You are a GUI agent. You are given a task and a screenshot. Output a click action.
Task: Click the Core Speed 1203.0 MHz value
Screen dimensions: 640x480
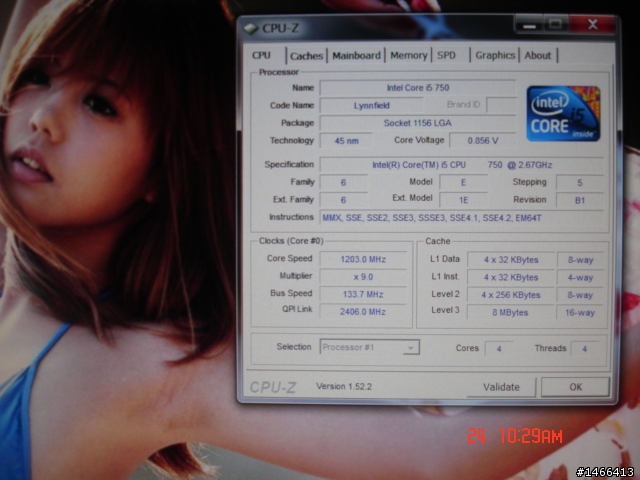point(363,259)
